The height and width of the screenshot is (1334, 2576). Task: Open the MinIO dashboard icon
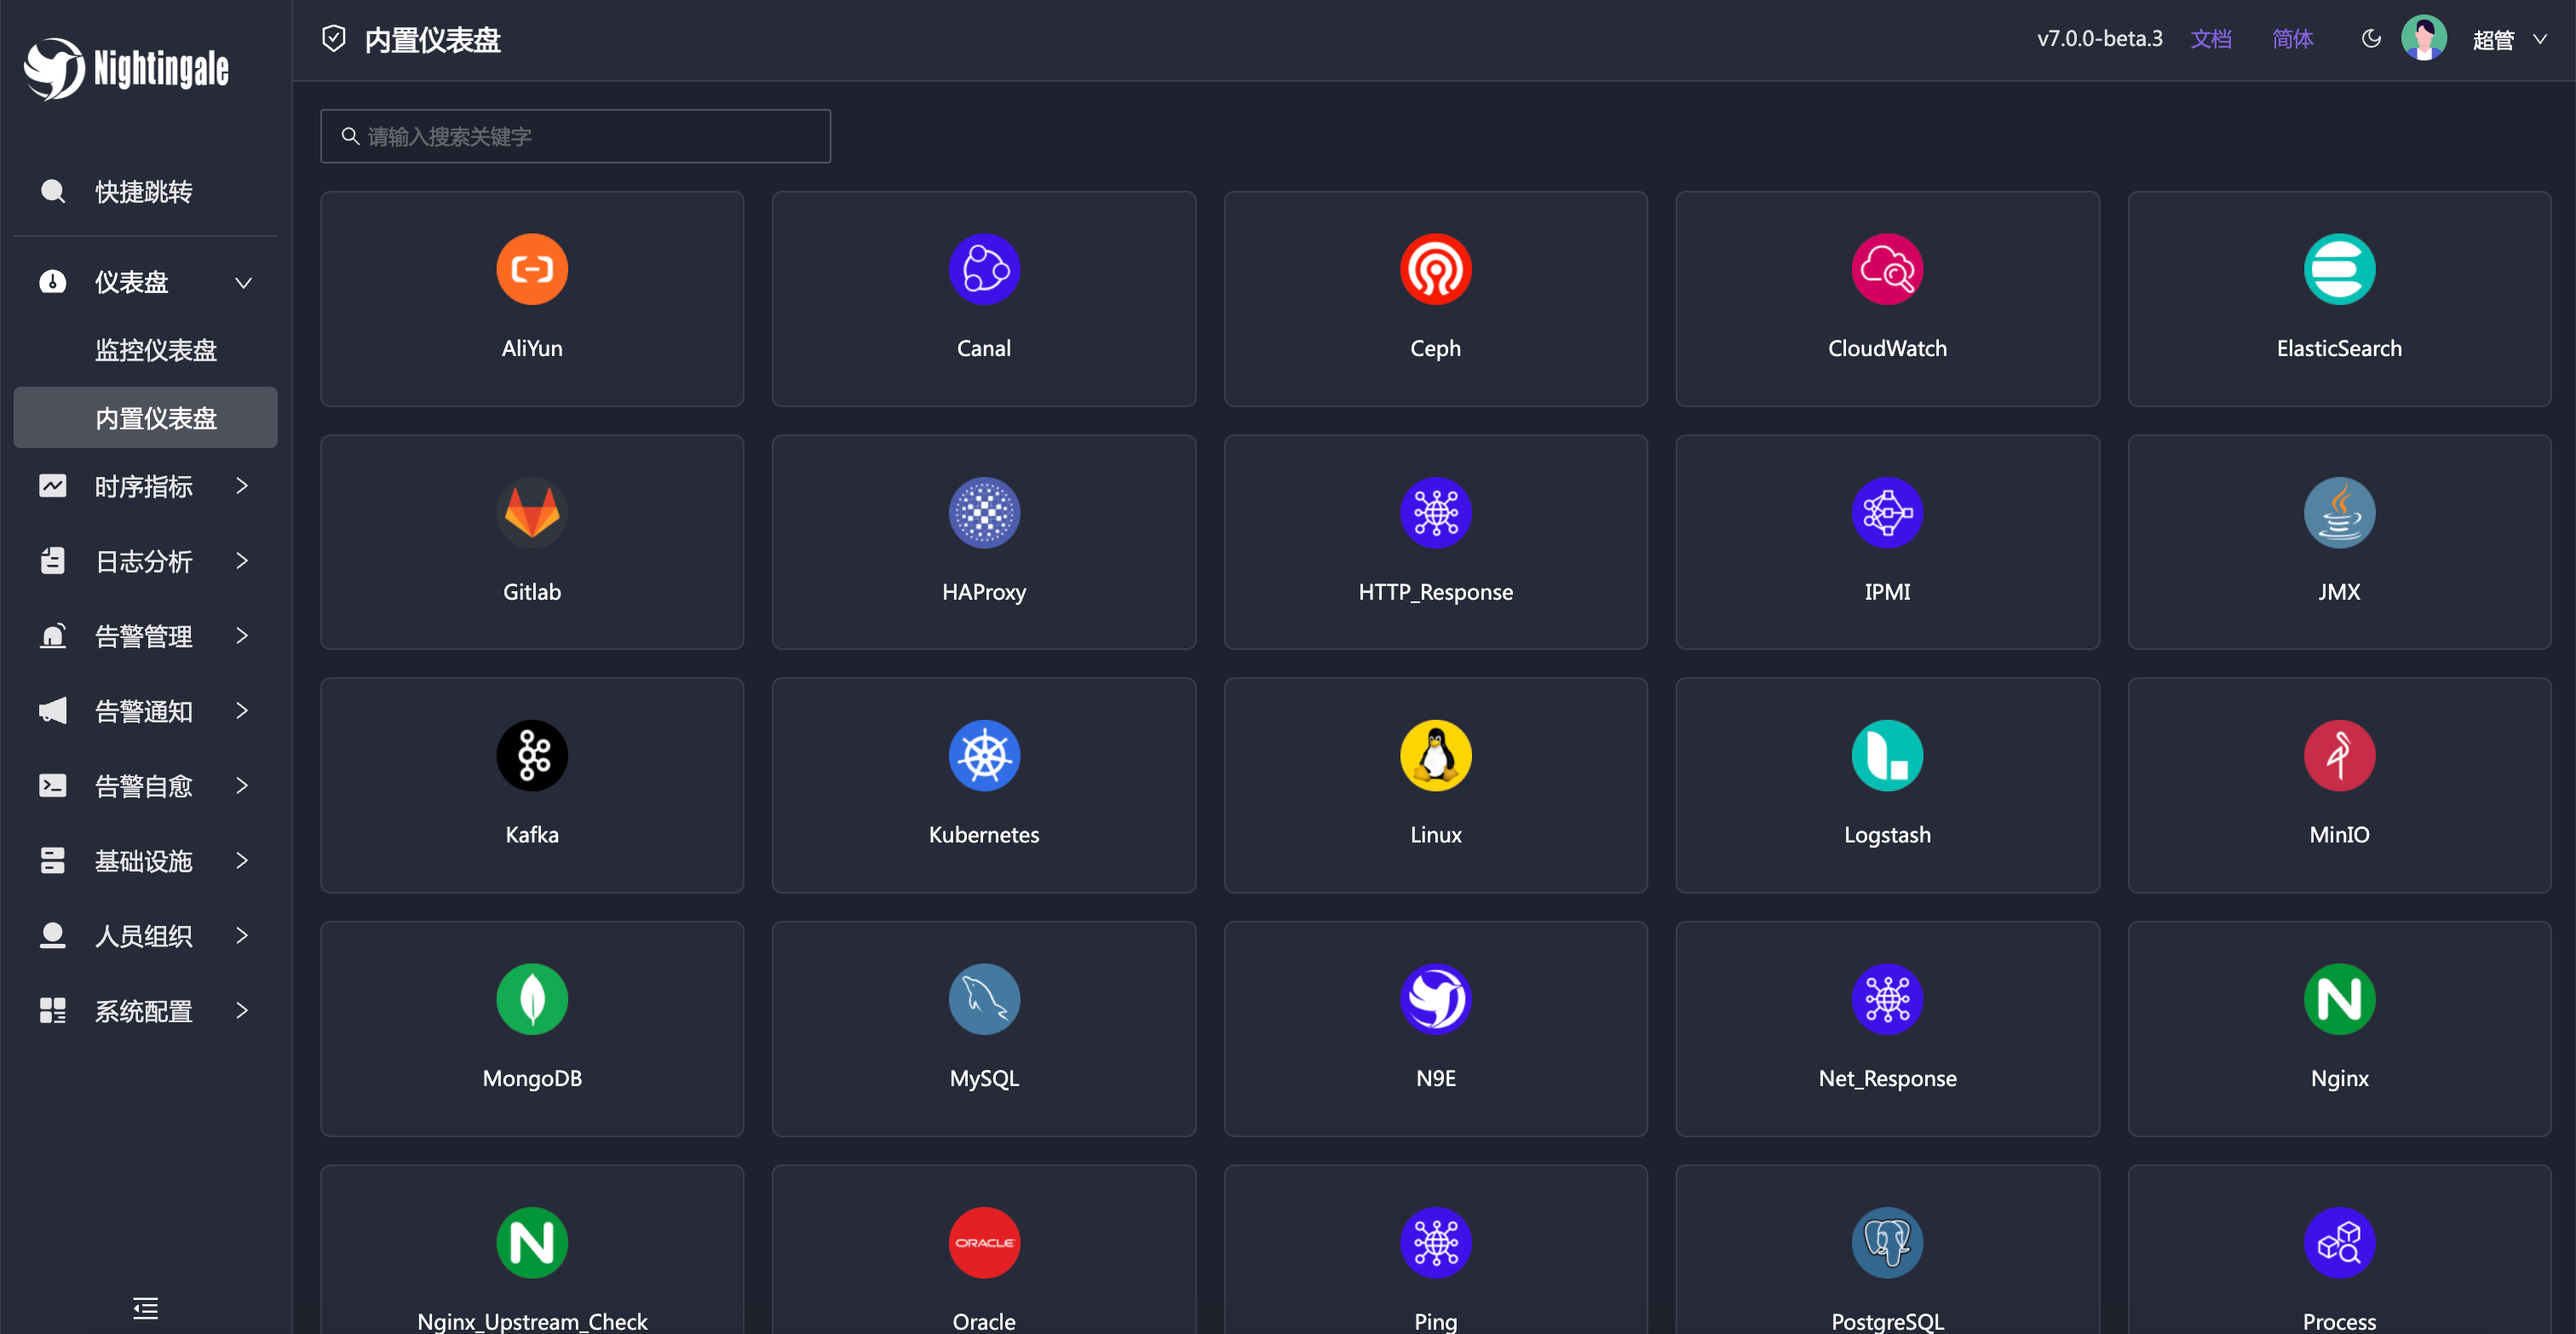point(2338,756)
